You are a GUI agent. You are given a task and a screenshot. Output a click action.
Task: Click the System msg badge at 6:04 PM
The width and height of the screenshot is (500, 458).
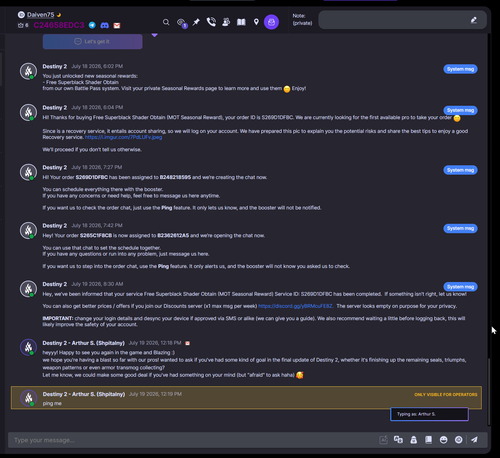pyautogui.click(x=460, y=110)
